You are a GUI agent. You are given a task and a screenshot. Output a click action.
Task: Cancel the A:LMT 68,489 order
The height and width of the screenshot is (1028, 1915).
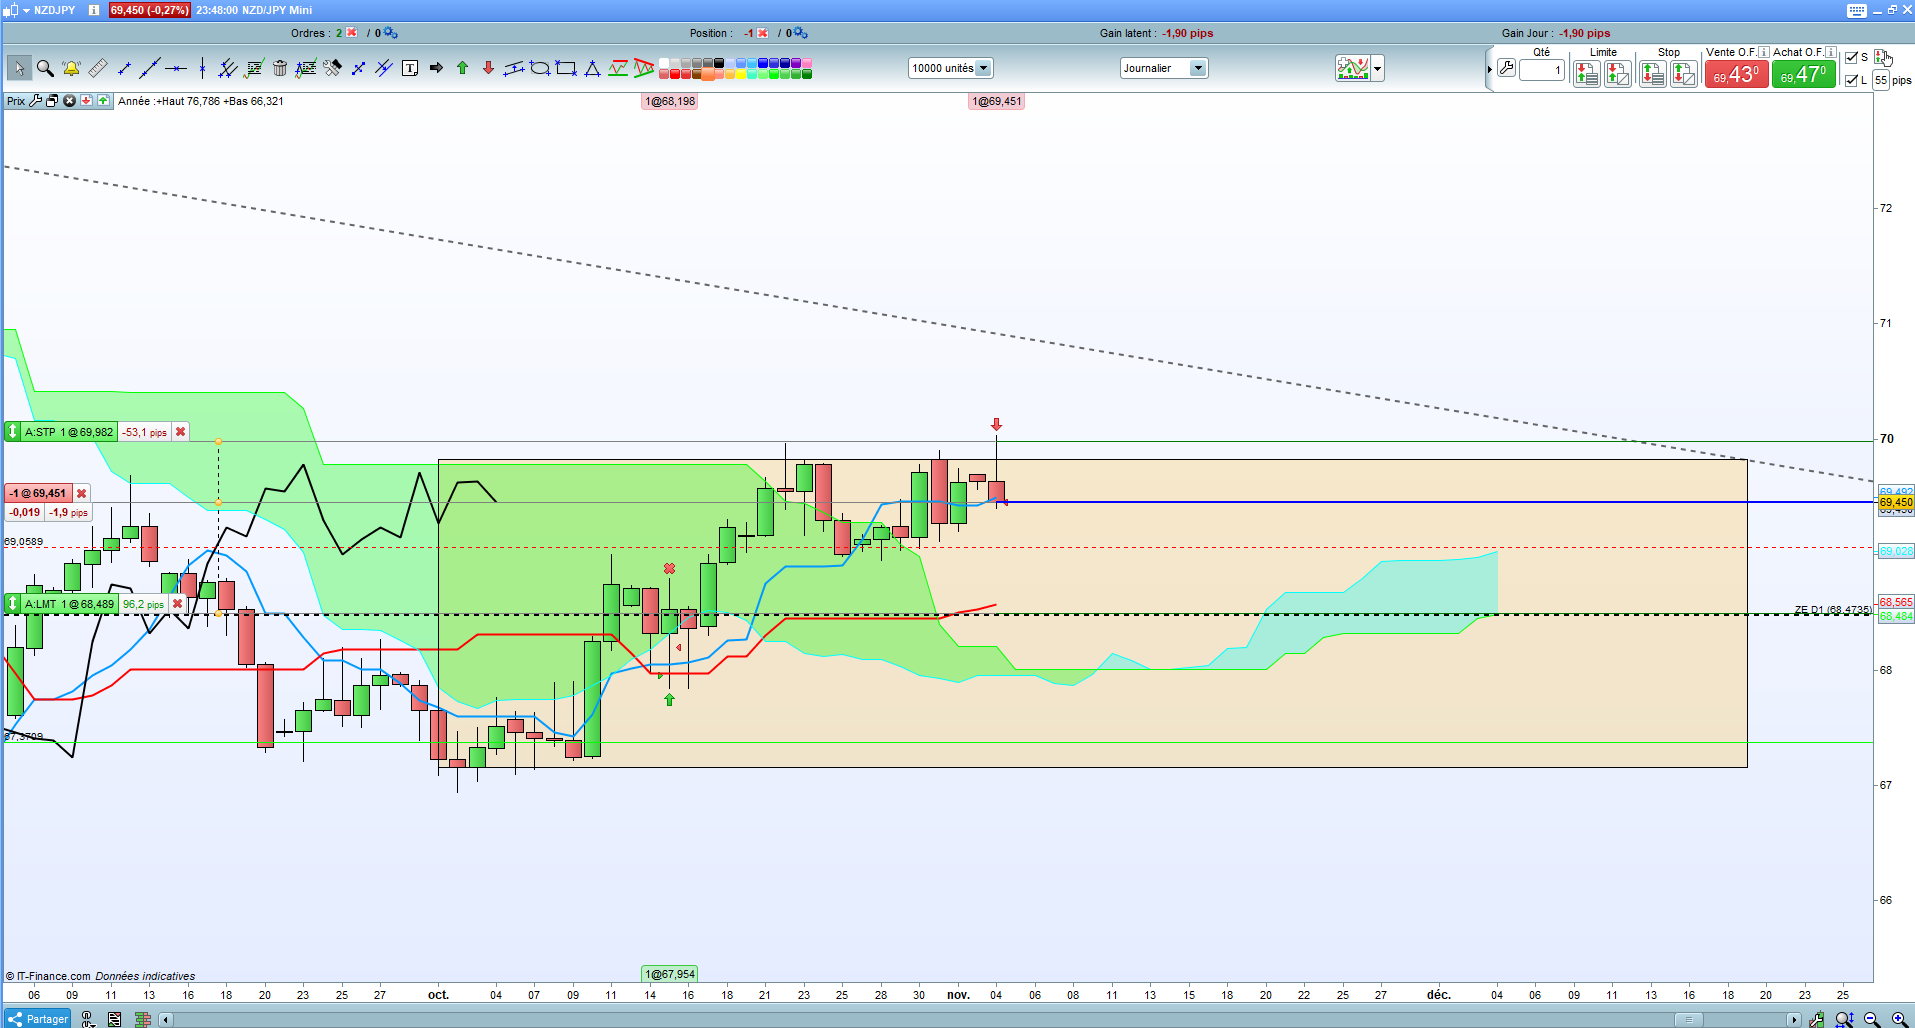point(177,604)
